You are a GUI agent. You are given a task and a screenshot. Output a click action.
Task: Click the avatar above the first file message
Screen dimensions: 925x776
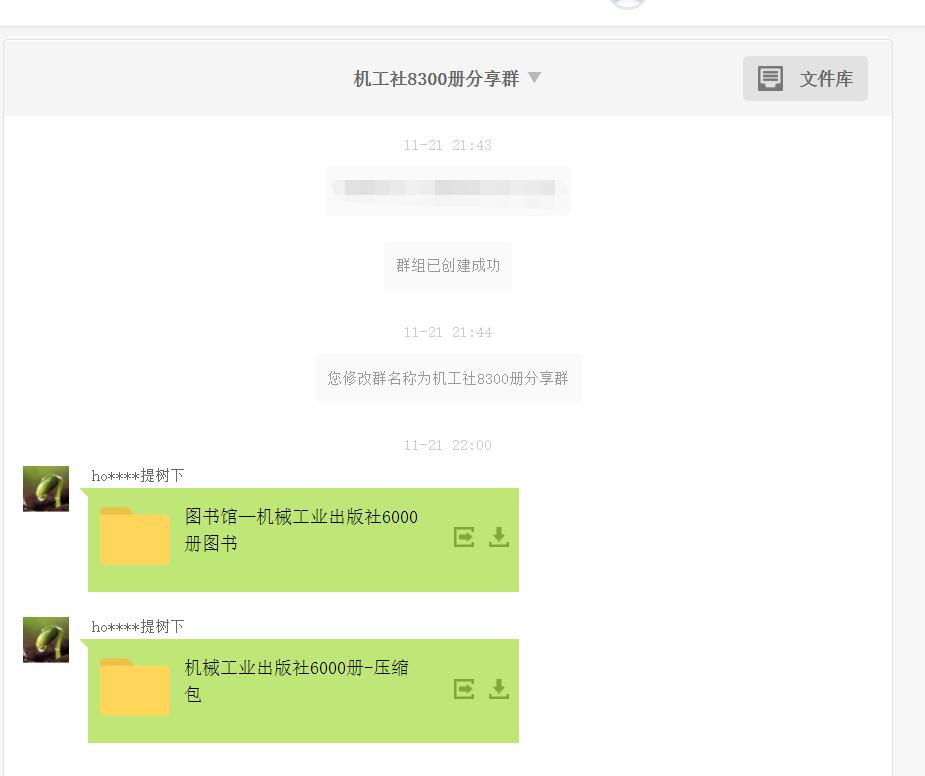pos(45,489)
